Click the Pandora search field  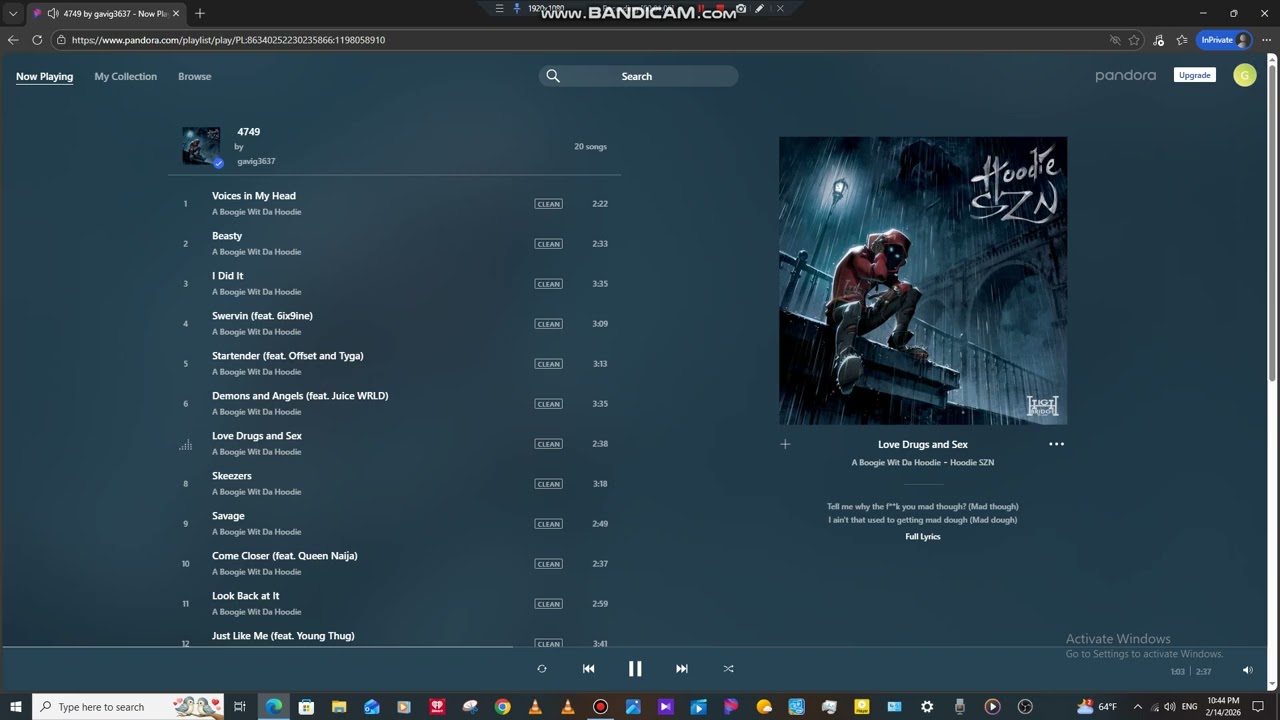pos(638,76)
